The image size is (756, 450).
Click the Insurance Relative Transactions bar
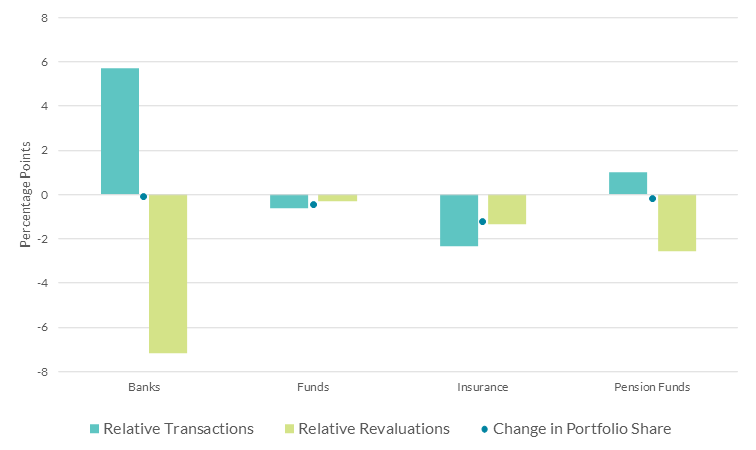pos(459,220)
